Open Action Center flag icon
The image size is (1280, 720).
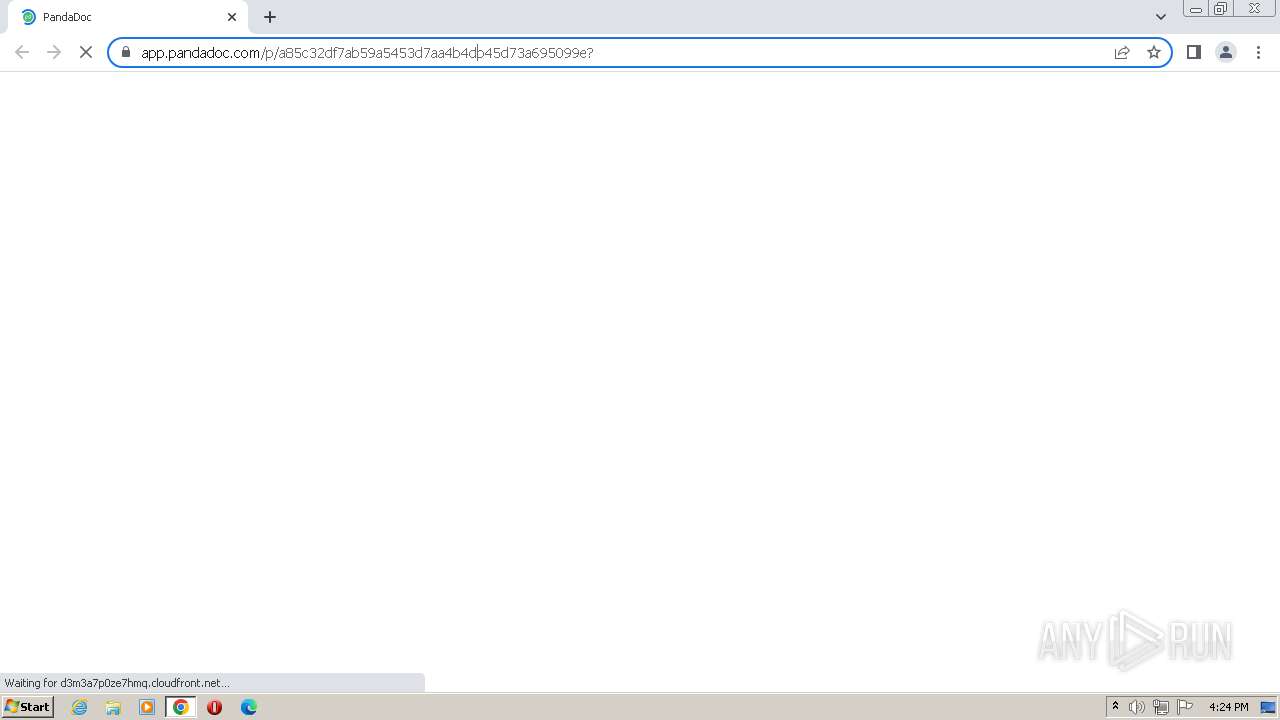click(1185, 707)
